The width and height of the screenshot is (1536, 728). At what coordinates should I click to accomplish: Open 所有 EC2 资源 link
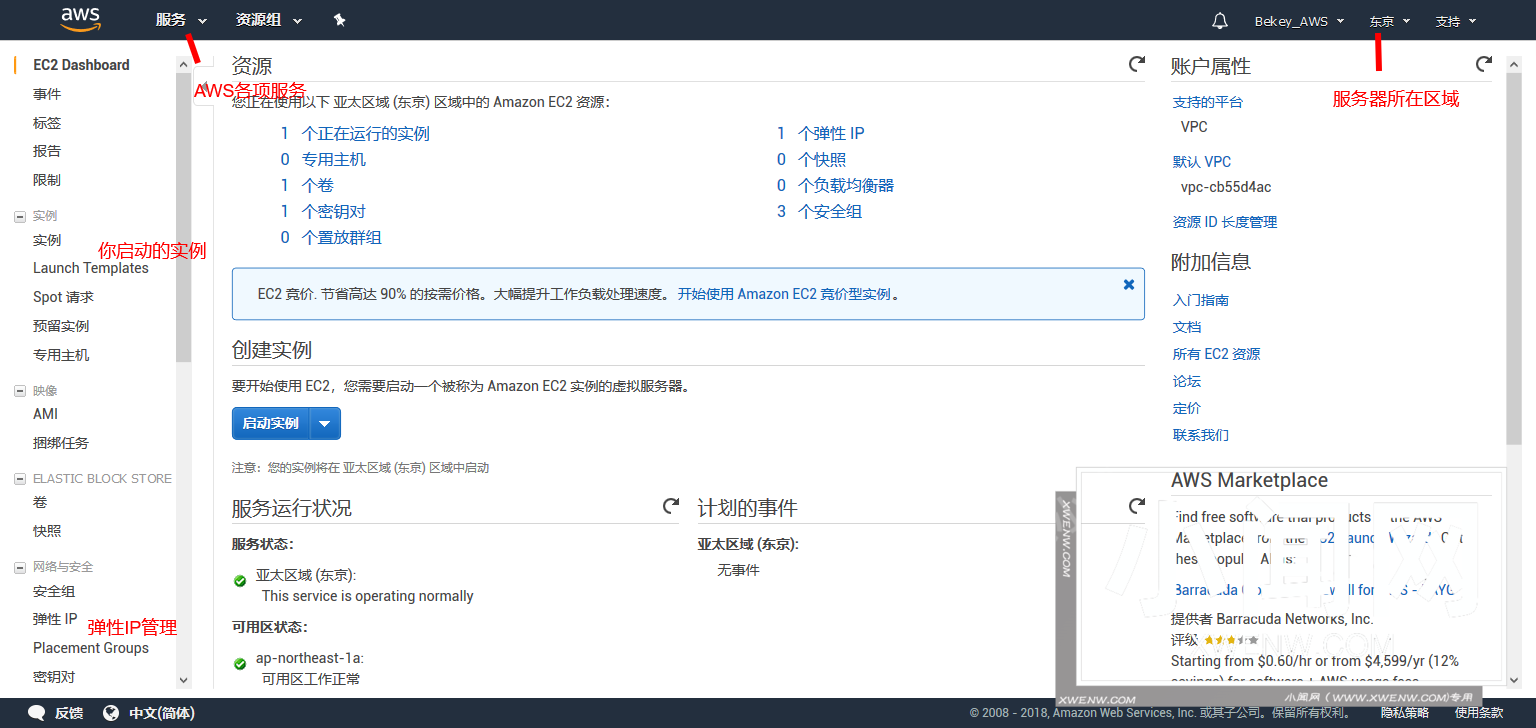click(x=1217, y=354)
